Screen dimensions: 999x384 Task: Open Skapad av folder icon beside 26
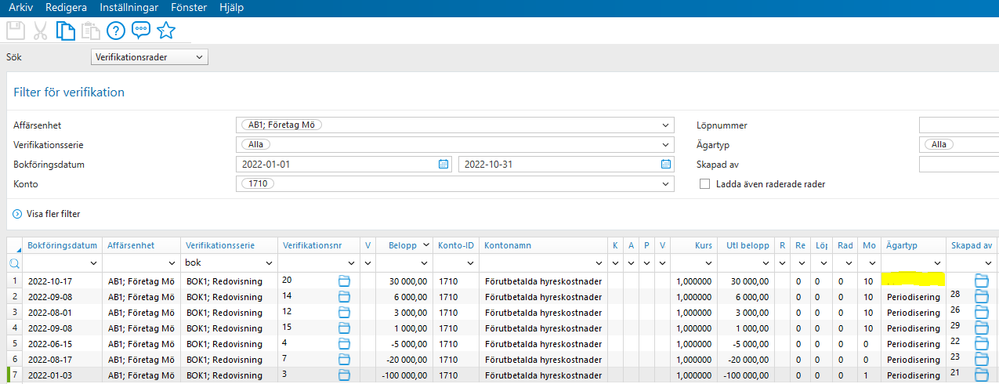(x=981, y=312)
